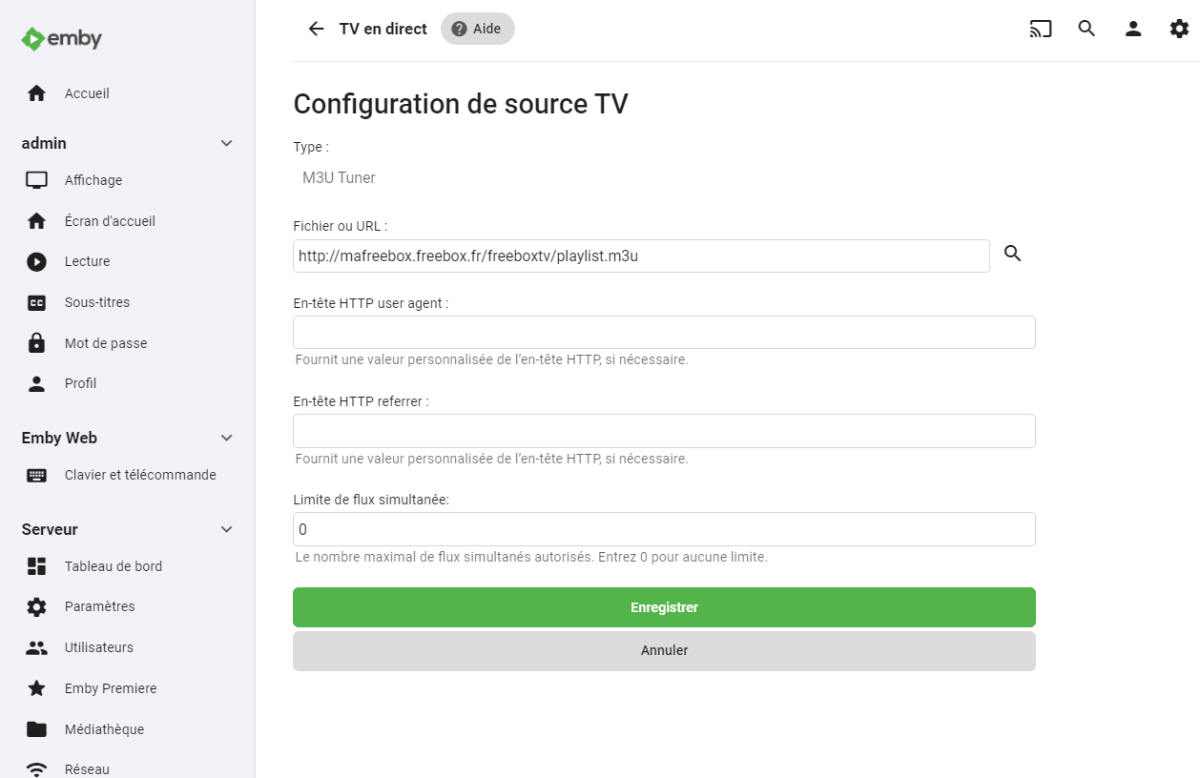The width and height of the screenshot is (1200, 778).
Task: Go to Médiathèque in sidebar
Action: tap(104, 729)
